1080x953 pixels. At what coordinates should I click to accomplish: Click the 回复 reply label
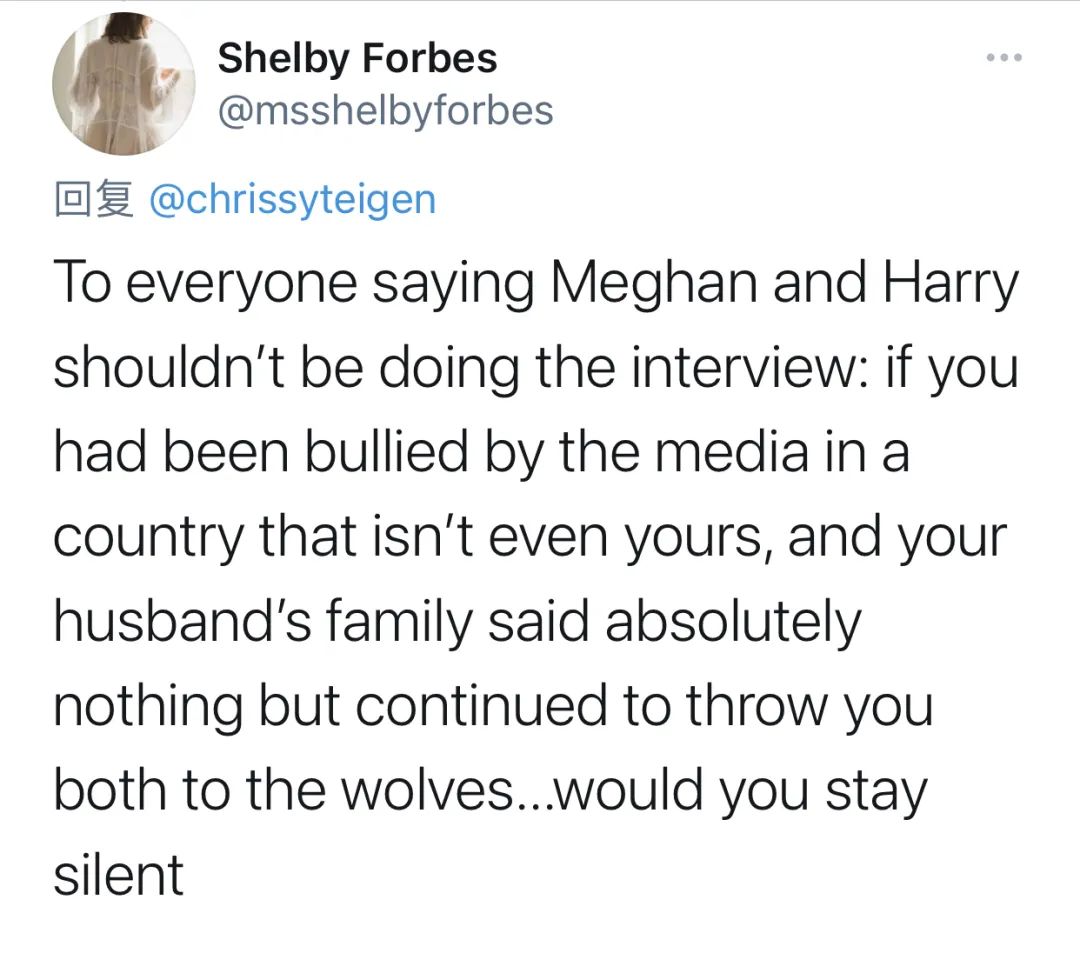[x=92, y=199]
